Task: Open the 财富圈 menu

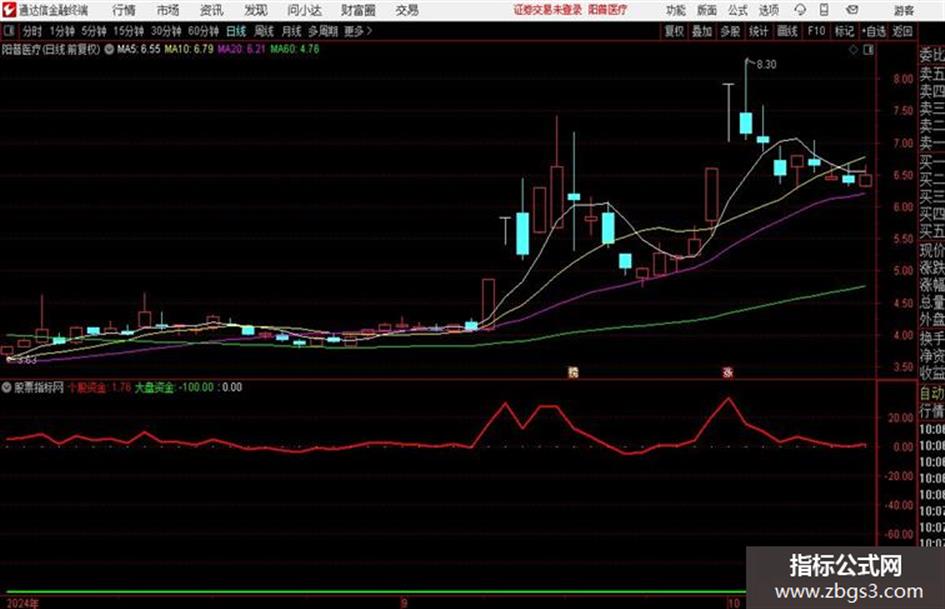Action: [x=358, y=10]
